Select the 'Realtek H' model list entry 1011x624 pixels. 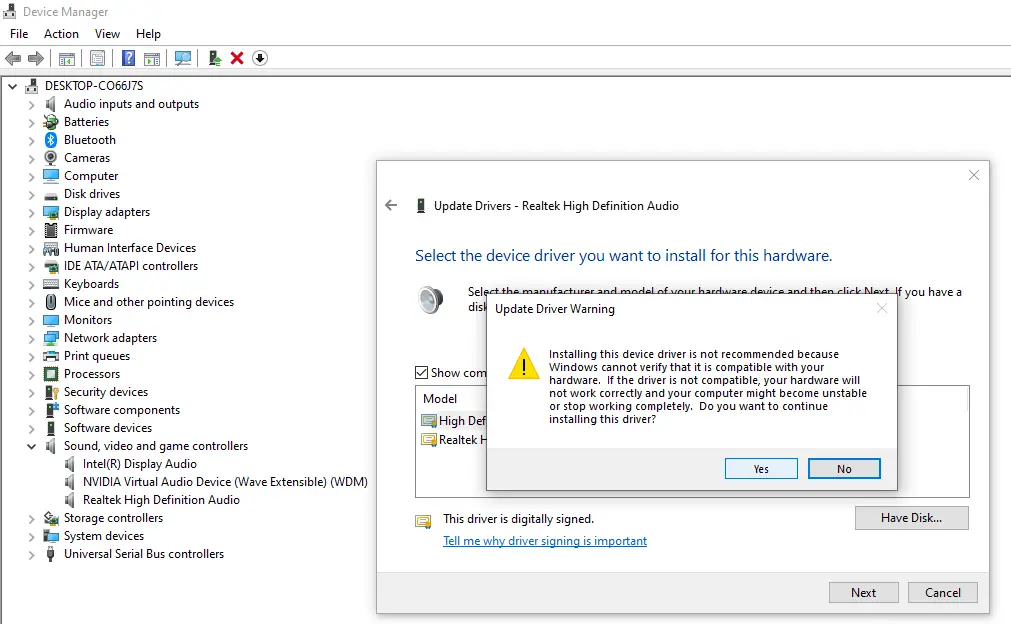point(454,440)
